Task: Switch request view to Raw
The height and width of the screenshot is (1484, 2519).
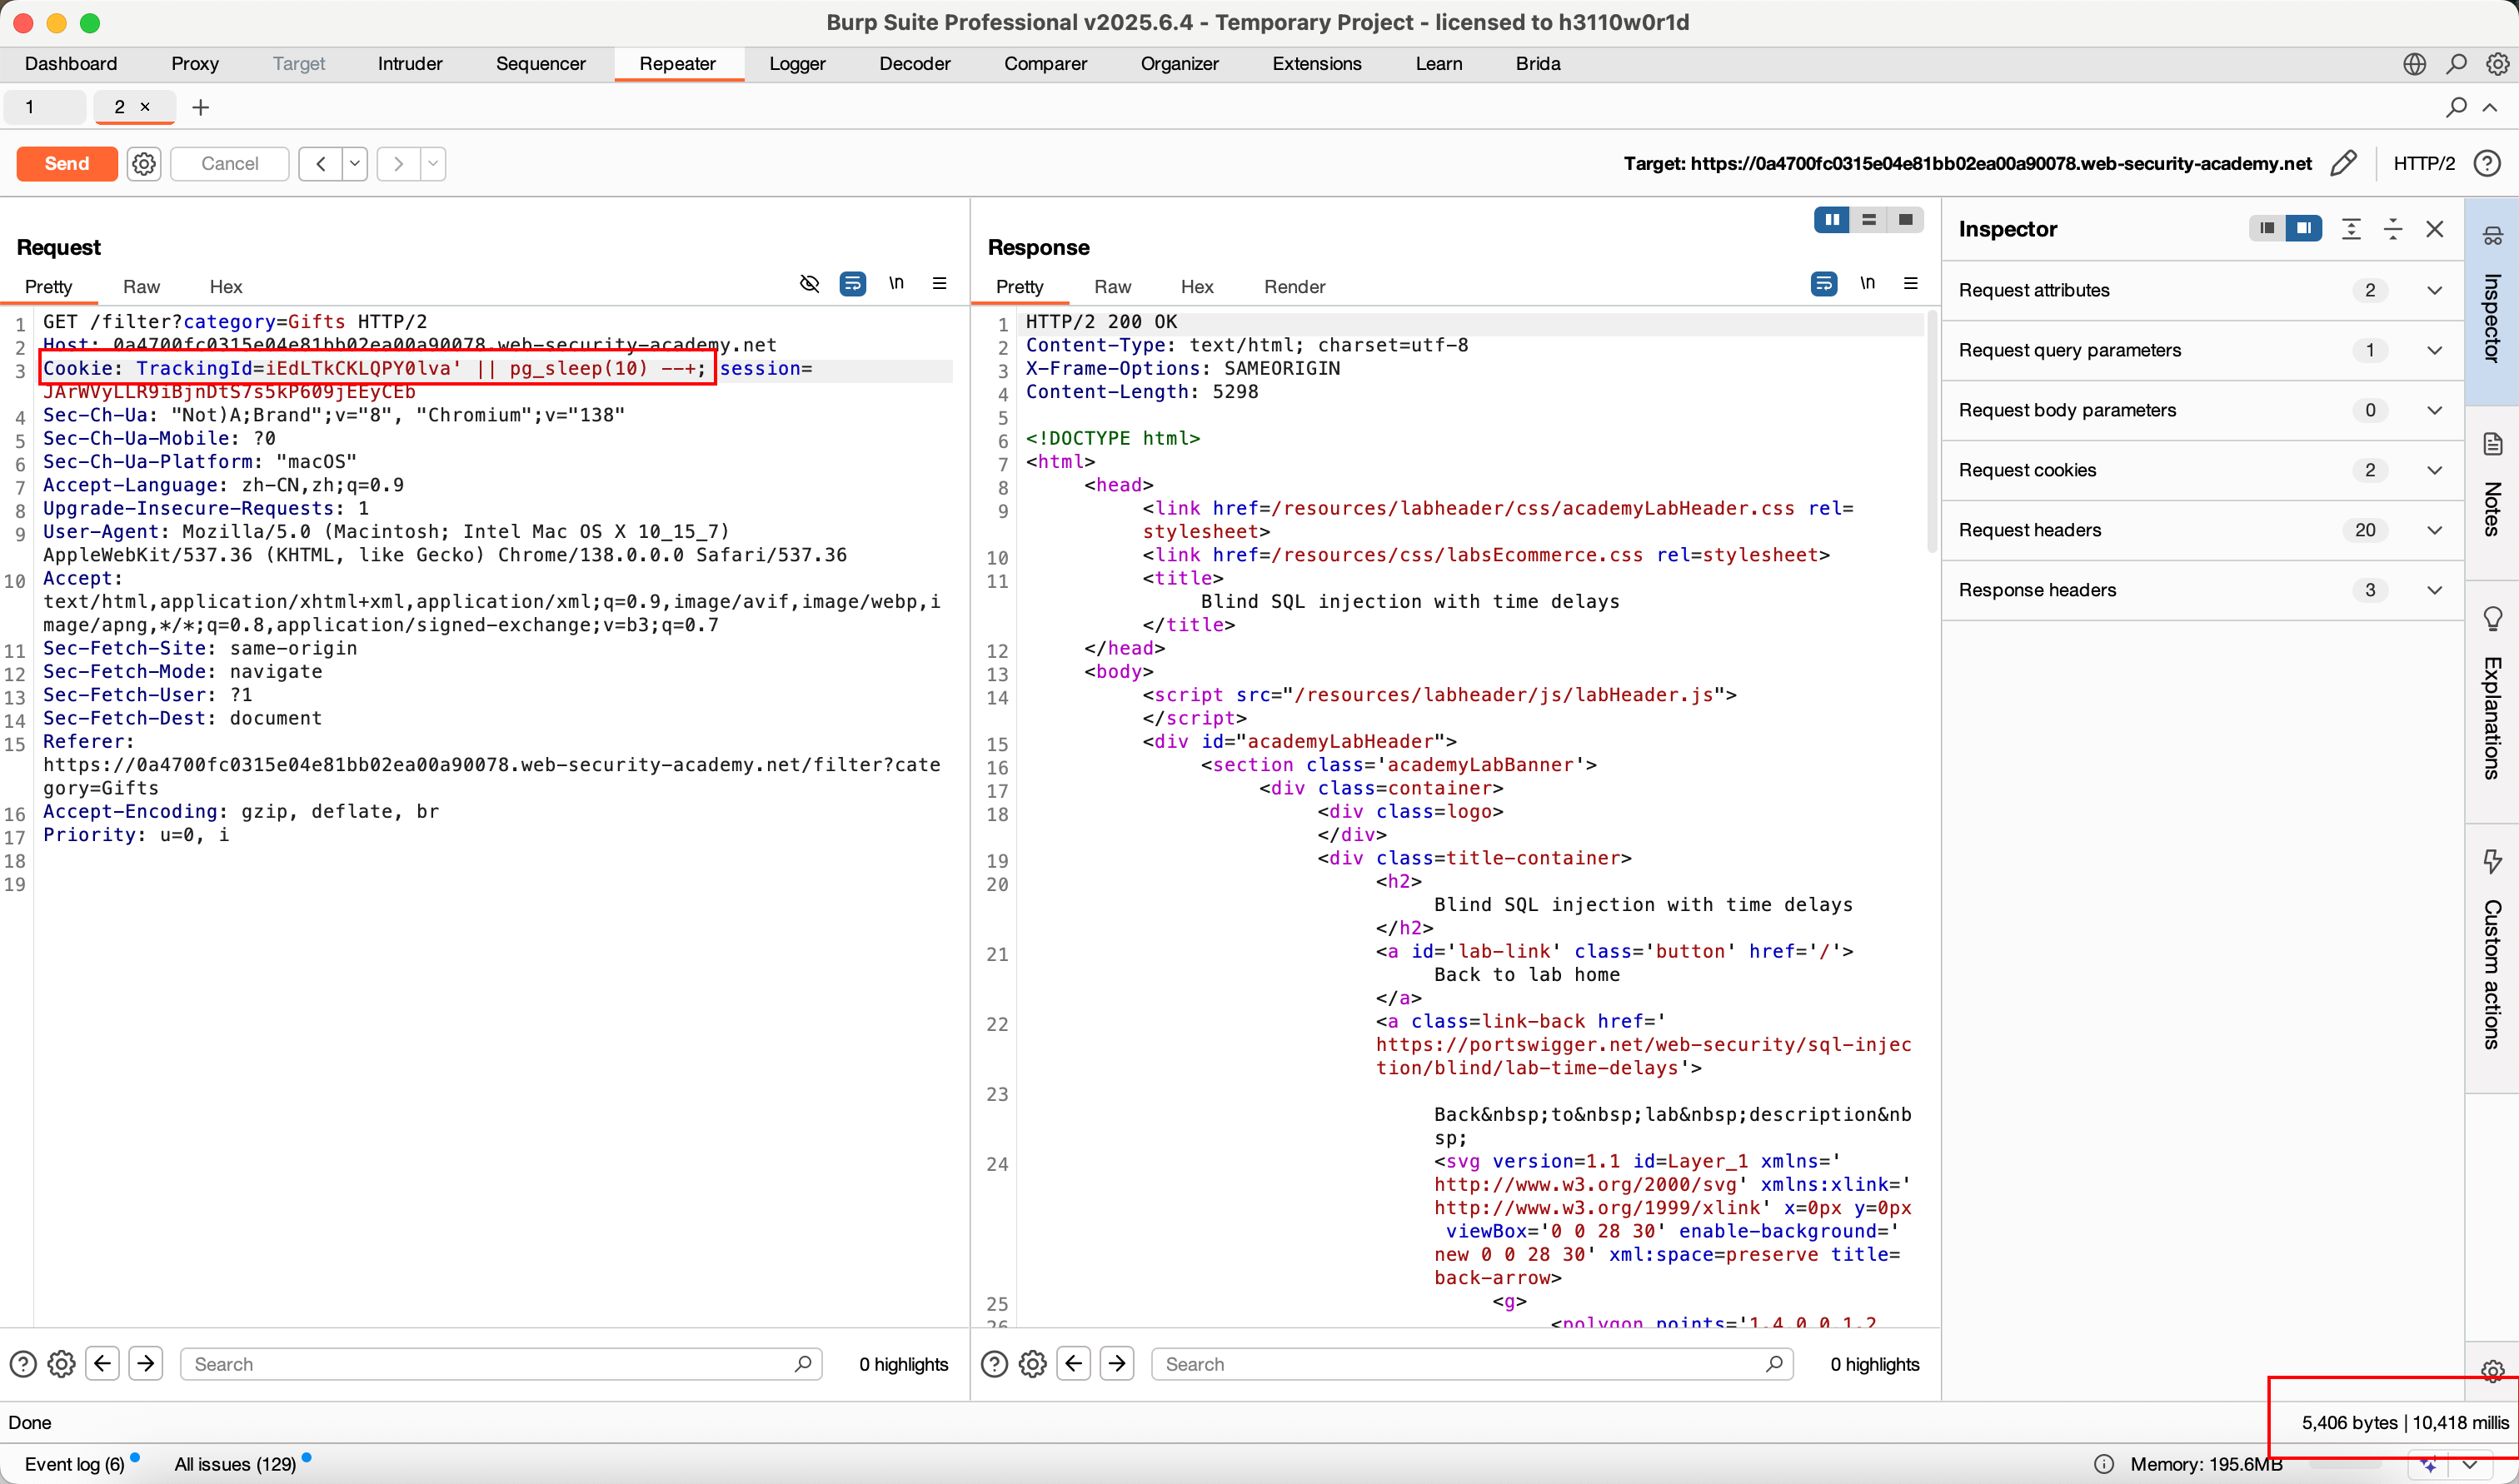Action: pos(141,287)
